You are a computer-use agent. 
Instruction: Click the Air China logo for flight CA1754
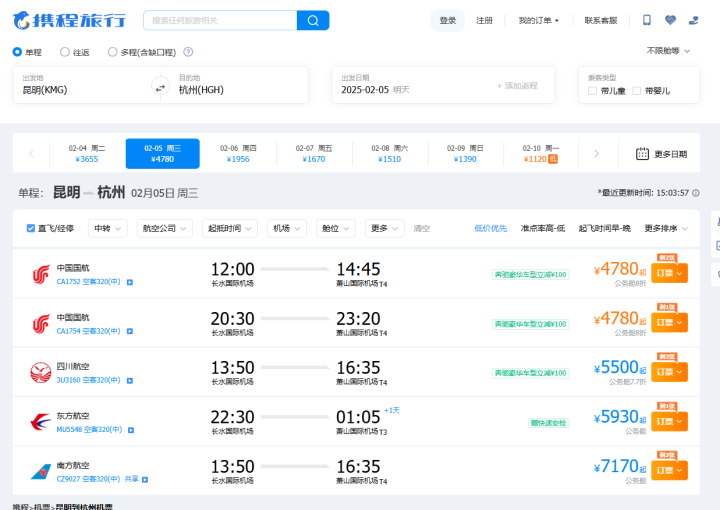[x=41, y=324]
